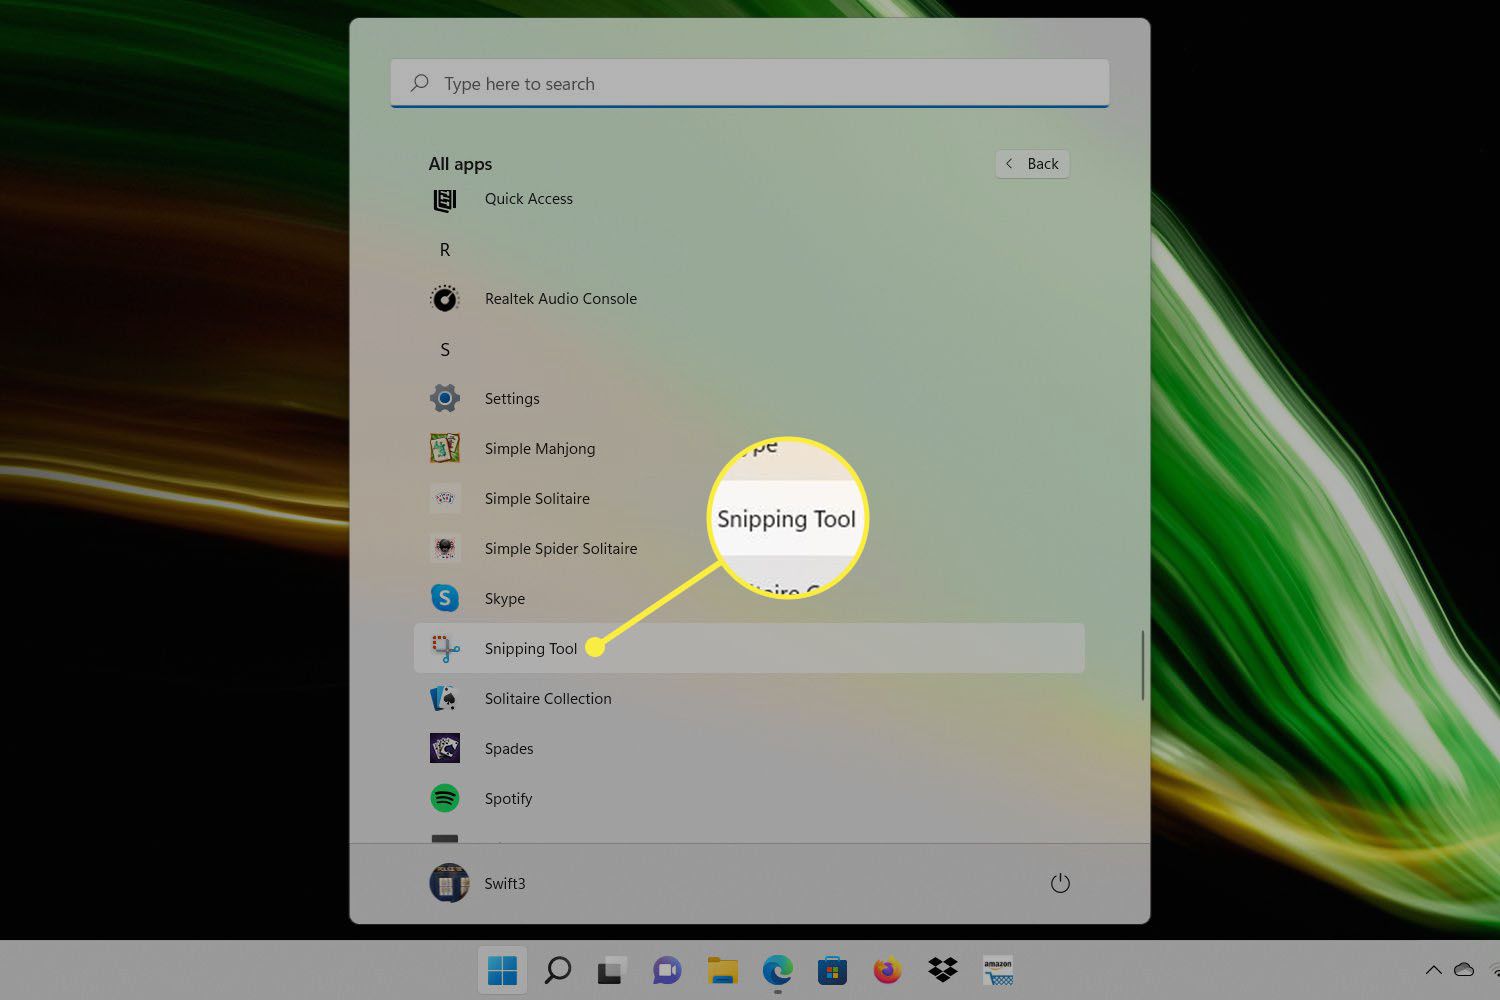
Task: Open taskbar Search magnifier
Action: point(557,969)
